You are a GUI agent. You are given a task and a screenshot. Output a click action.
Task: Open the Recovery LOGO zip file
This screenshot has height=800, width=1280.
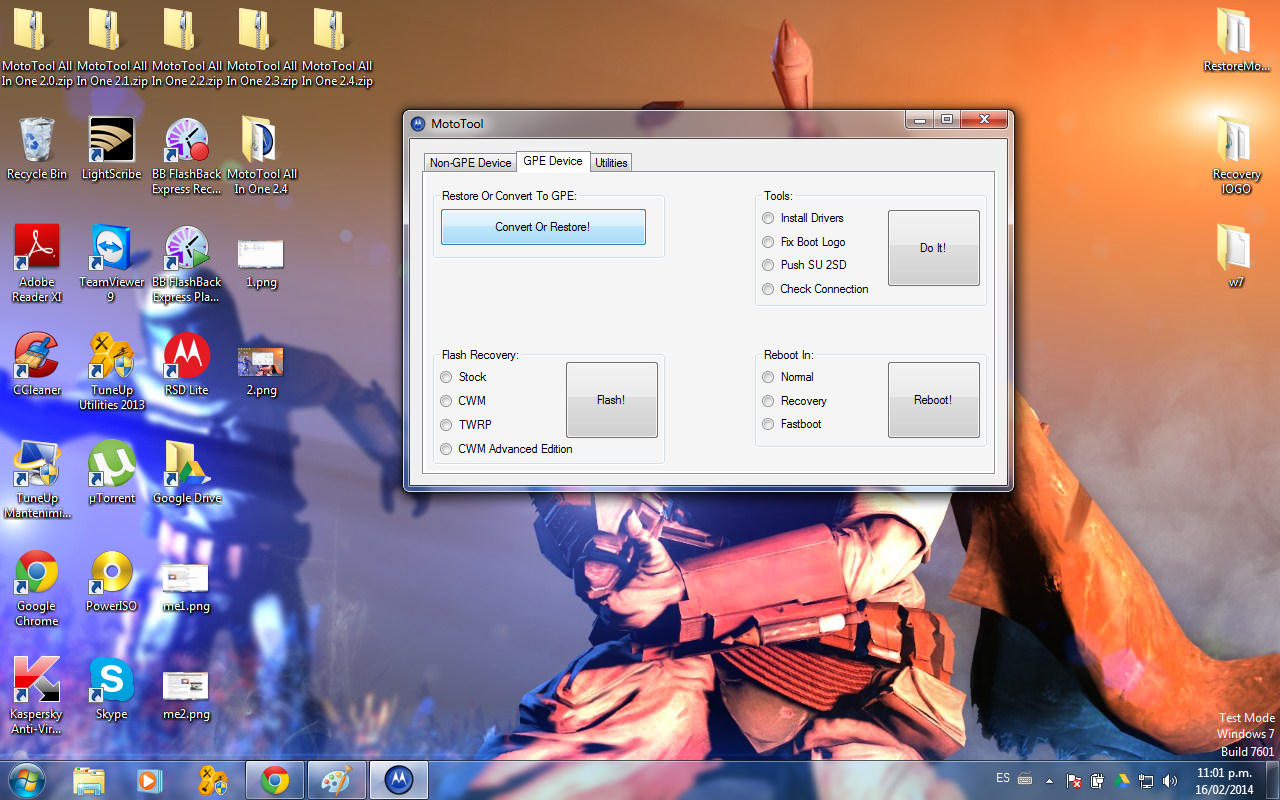[x=1237, y=155]
